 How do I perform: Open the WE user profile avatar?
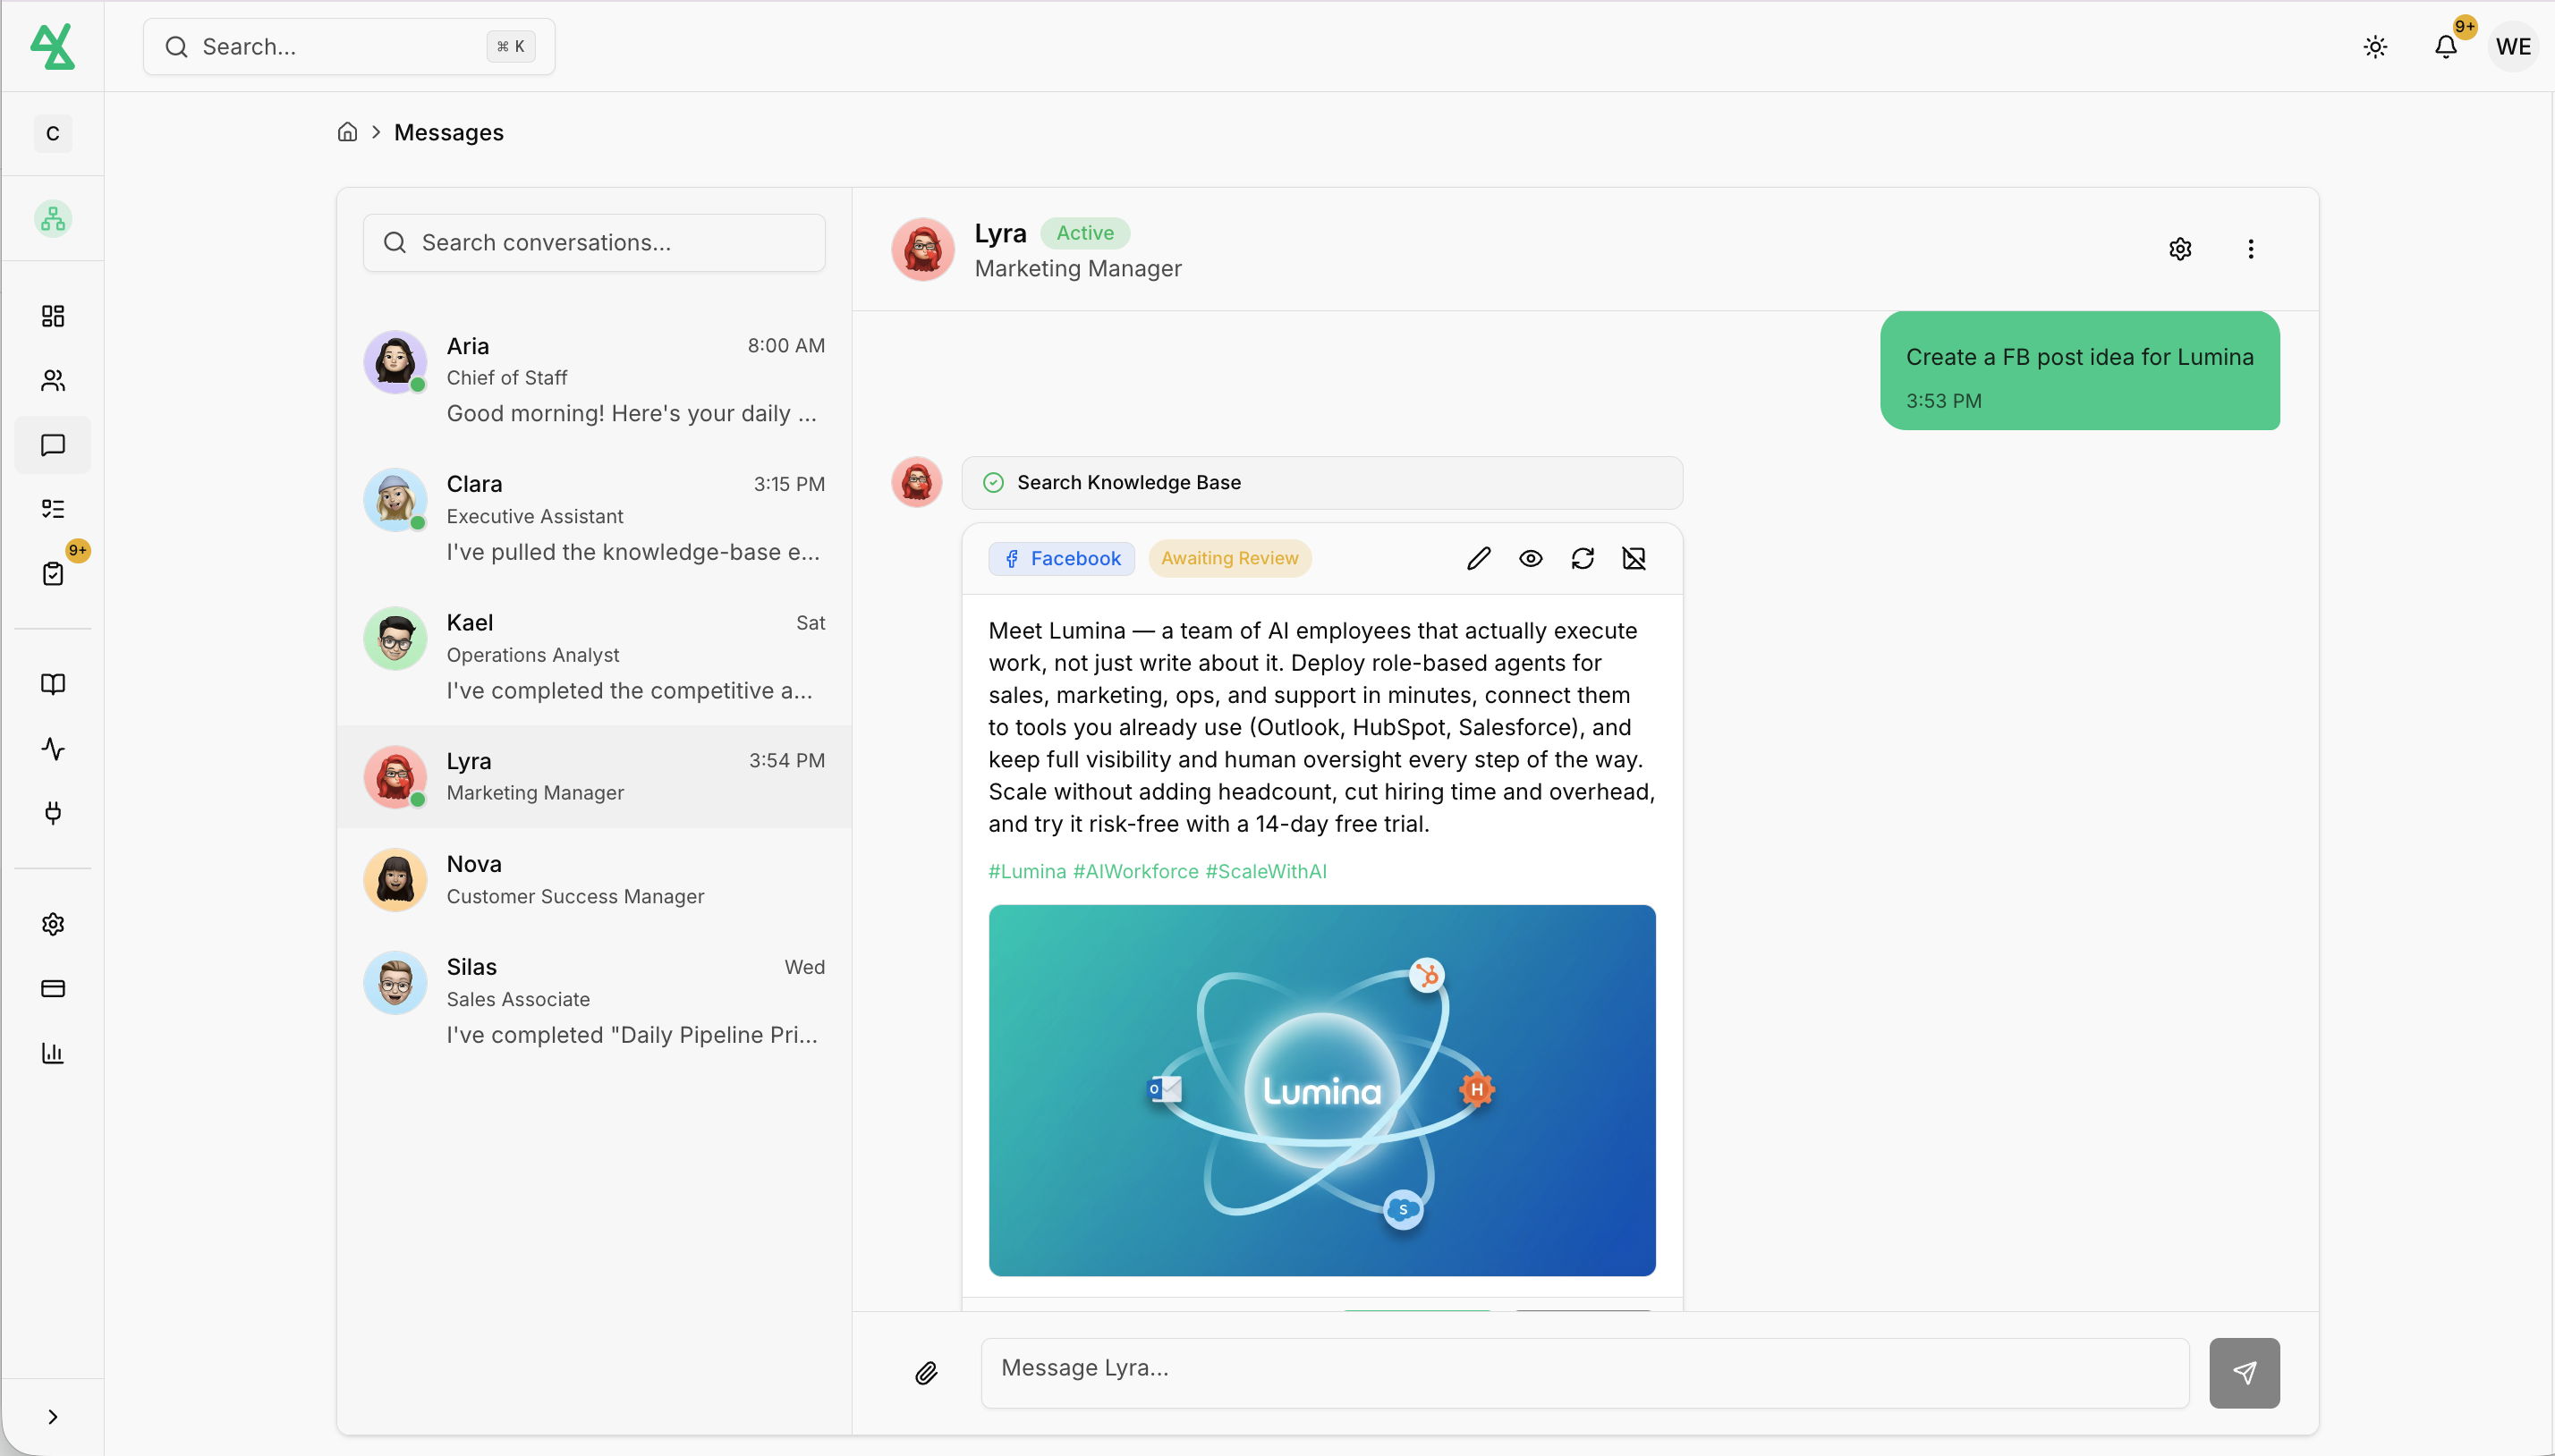coord(2513,47)
